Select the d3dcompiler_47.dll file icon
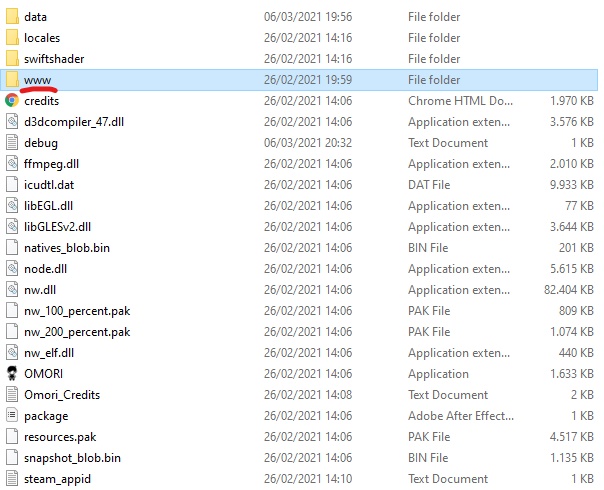The height and width of the screenshot is (490, 604). point(12,122)
